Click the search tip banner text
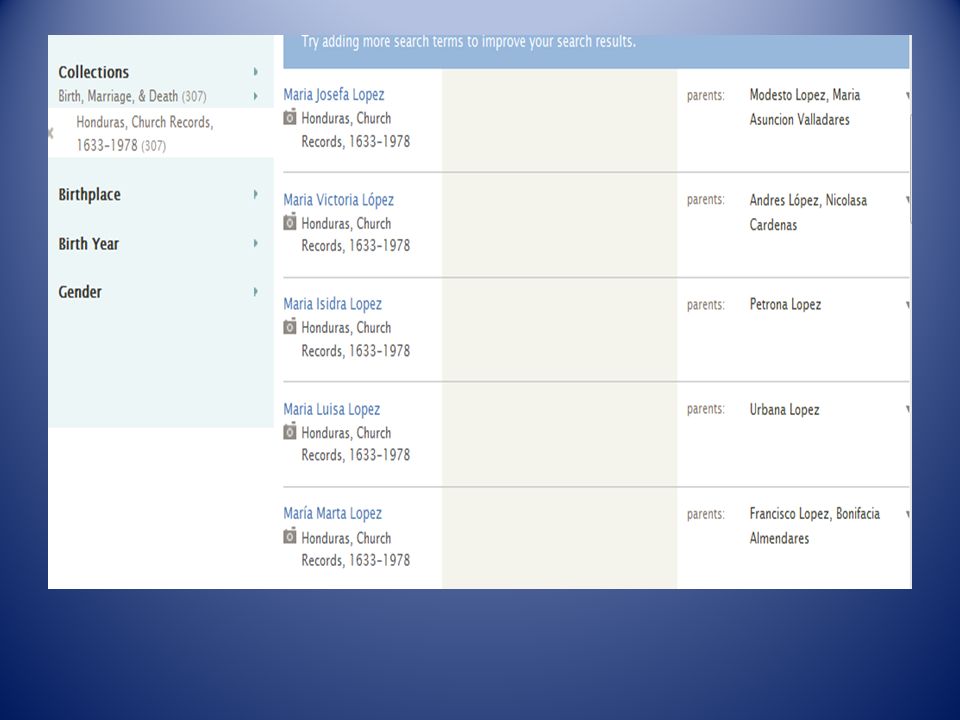The height and width of the screenshot is (720, 960). point(468,42)
